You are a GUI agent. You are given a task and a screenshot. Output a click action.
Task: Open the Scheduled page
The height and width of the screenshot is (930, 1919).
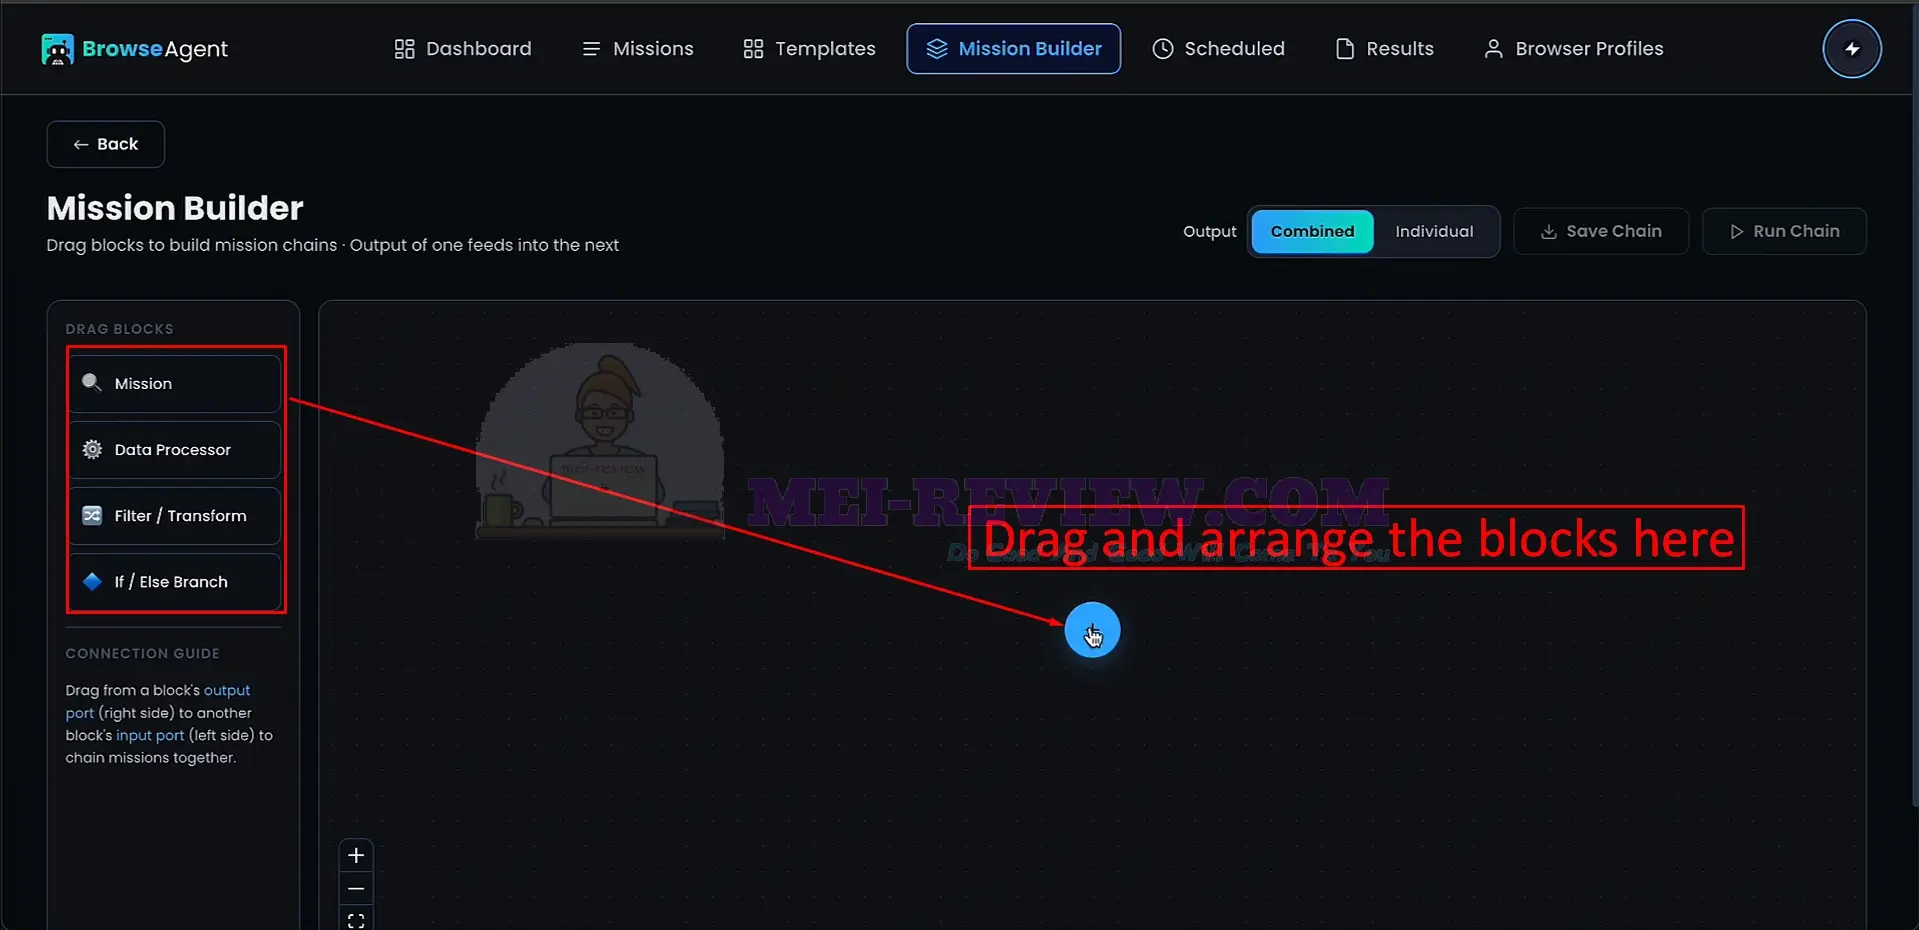1219,49
